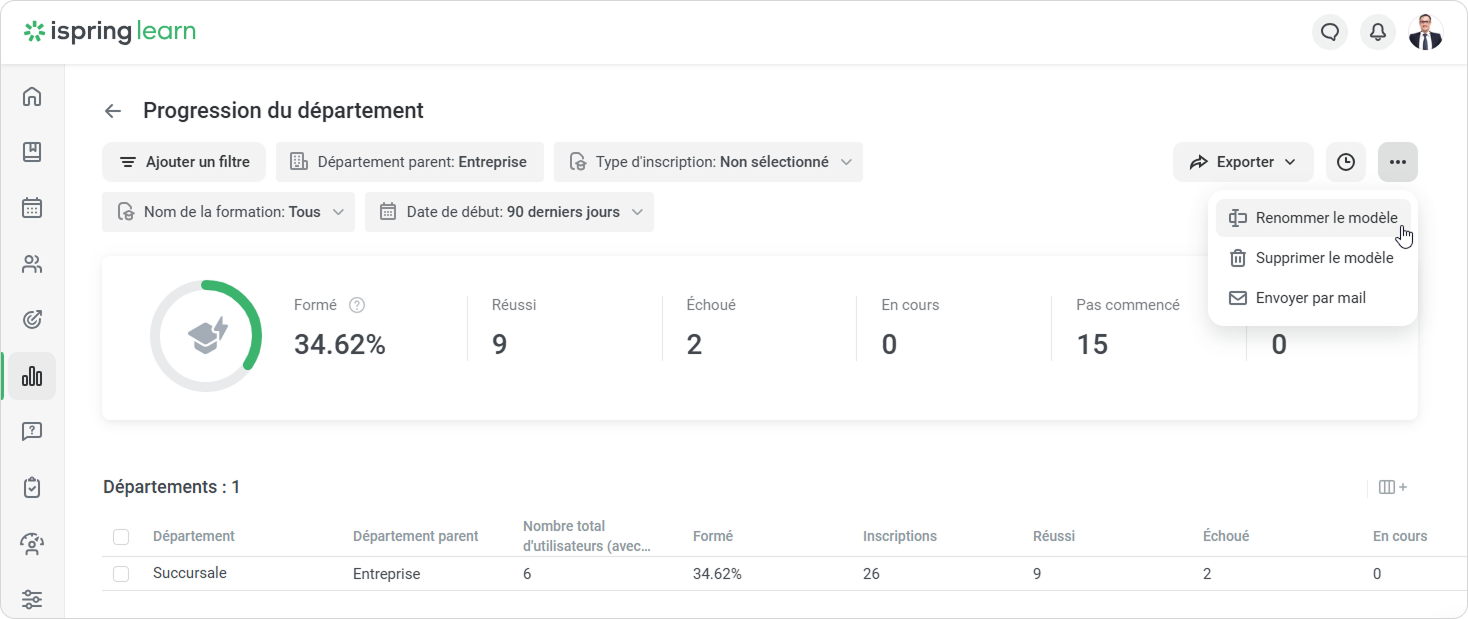The width and height of the screenshot is (1468, 619).
Task: Open the Home icon in sidebar
Action: pos(32,97)
